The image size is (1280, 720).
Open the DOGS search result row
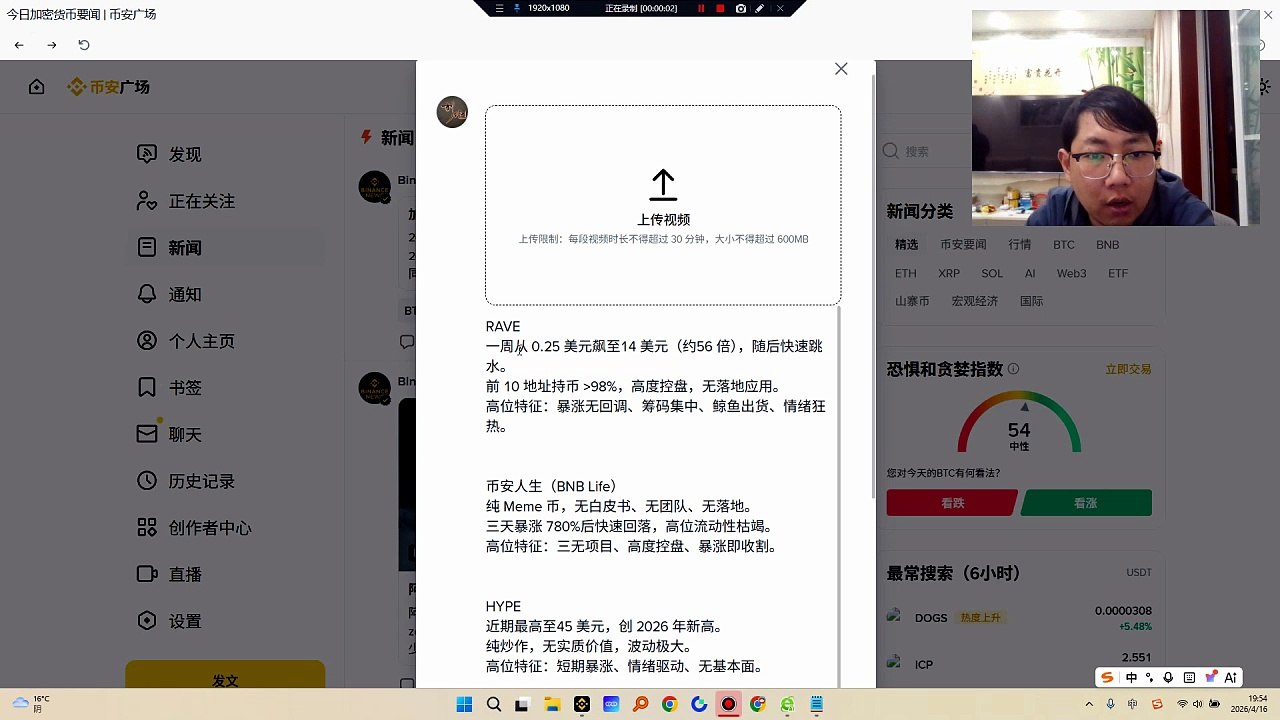pyautogui.click(x=1019, y=618)
